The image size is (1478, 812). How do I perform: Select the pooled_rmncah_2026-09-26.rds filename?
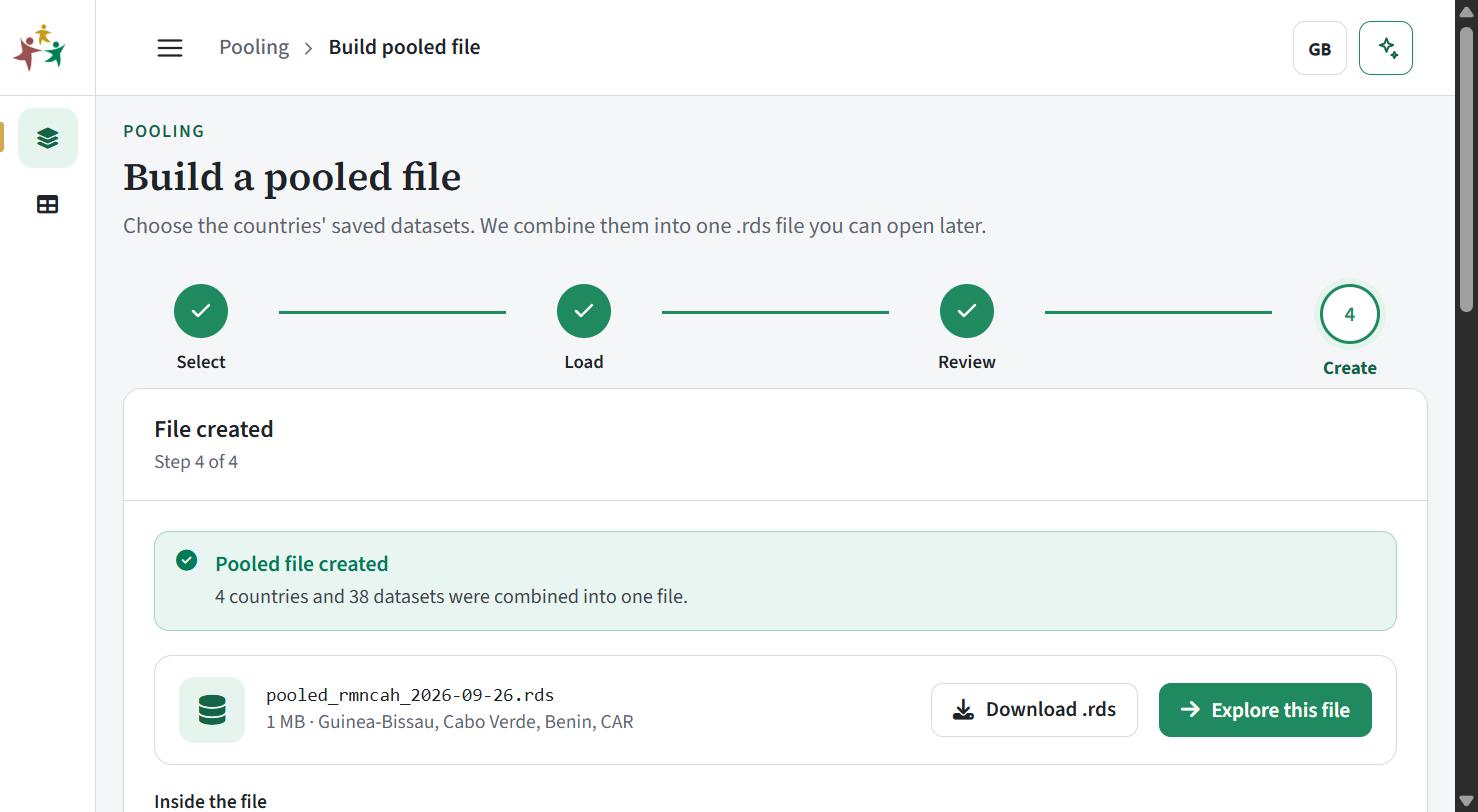pos(410,695)
